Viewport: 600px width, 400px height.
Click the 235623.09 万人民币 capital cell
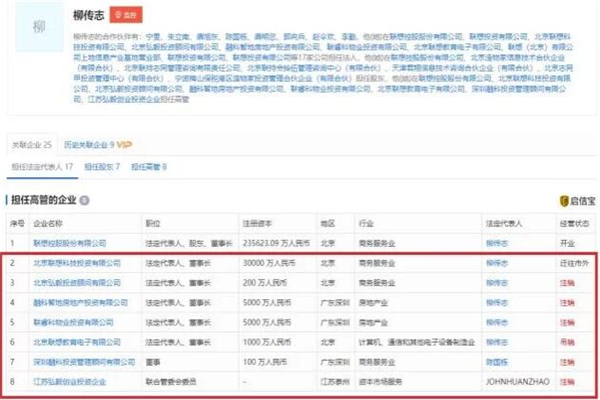coord(276,243)
